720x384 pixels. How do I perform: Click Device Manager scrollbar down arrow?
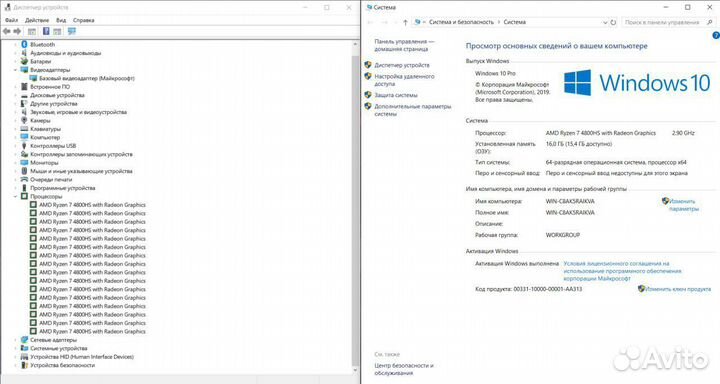click(355, 370)
